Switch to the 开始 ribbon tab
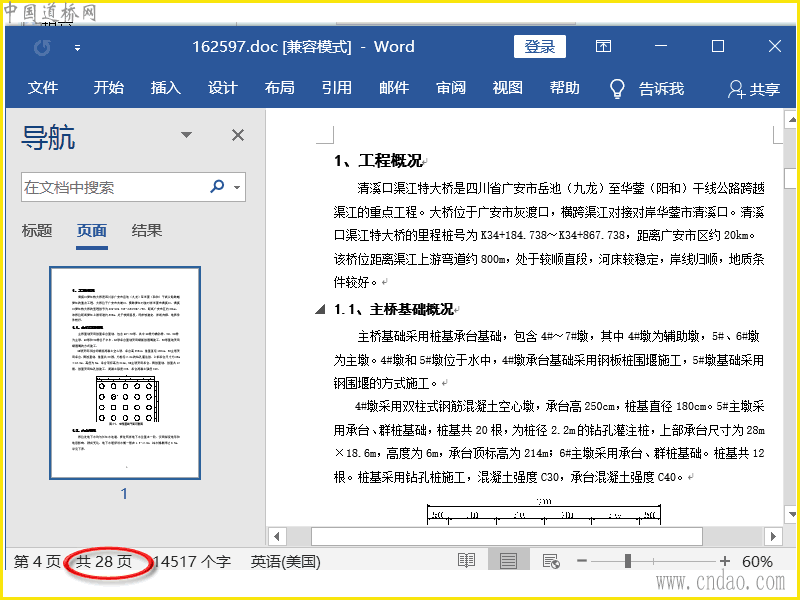The height and width of the screenshot is (600, 800). tap(108, 88)
